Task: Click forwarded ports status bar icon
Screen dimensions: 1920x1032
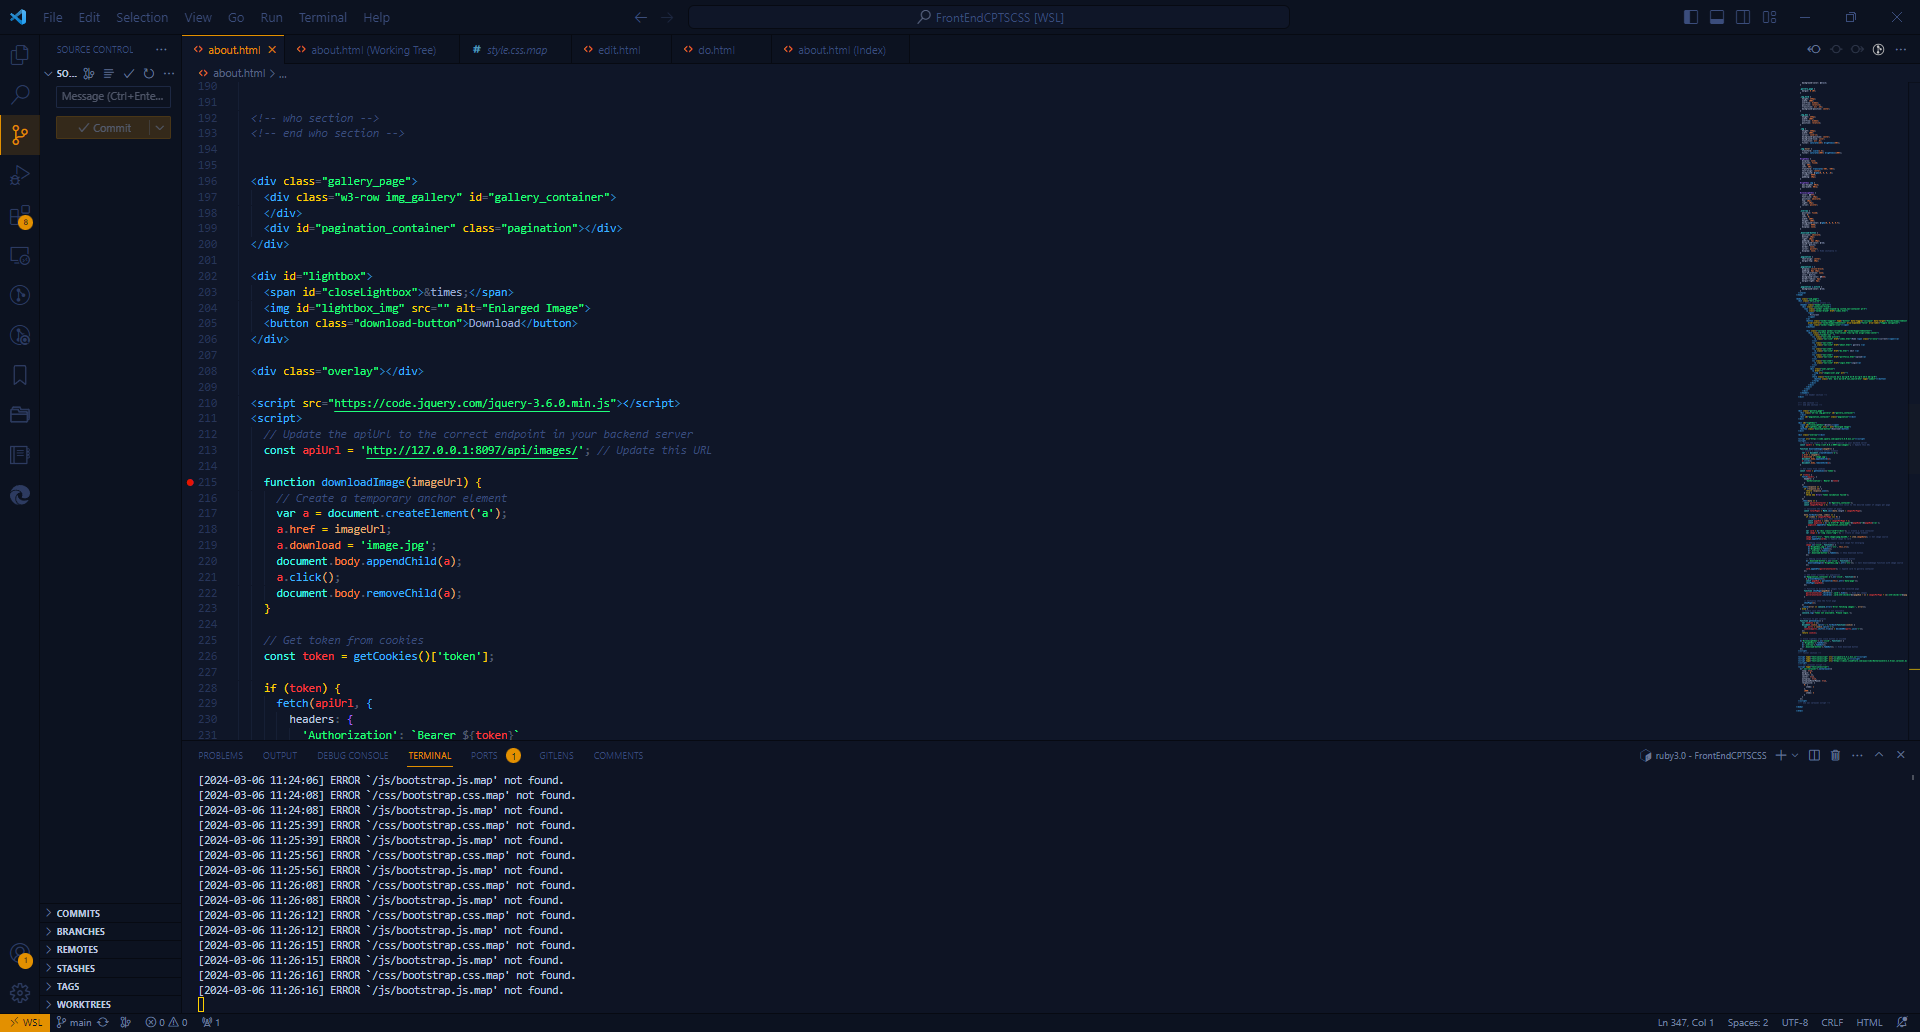Action: pyautogui.click(x=211, y=1022)
